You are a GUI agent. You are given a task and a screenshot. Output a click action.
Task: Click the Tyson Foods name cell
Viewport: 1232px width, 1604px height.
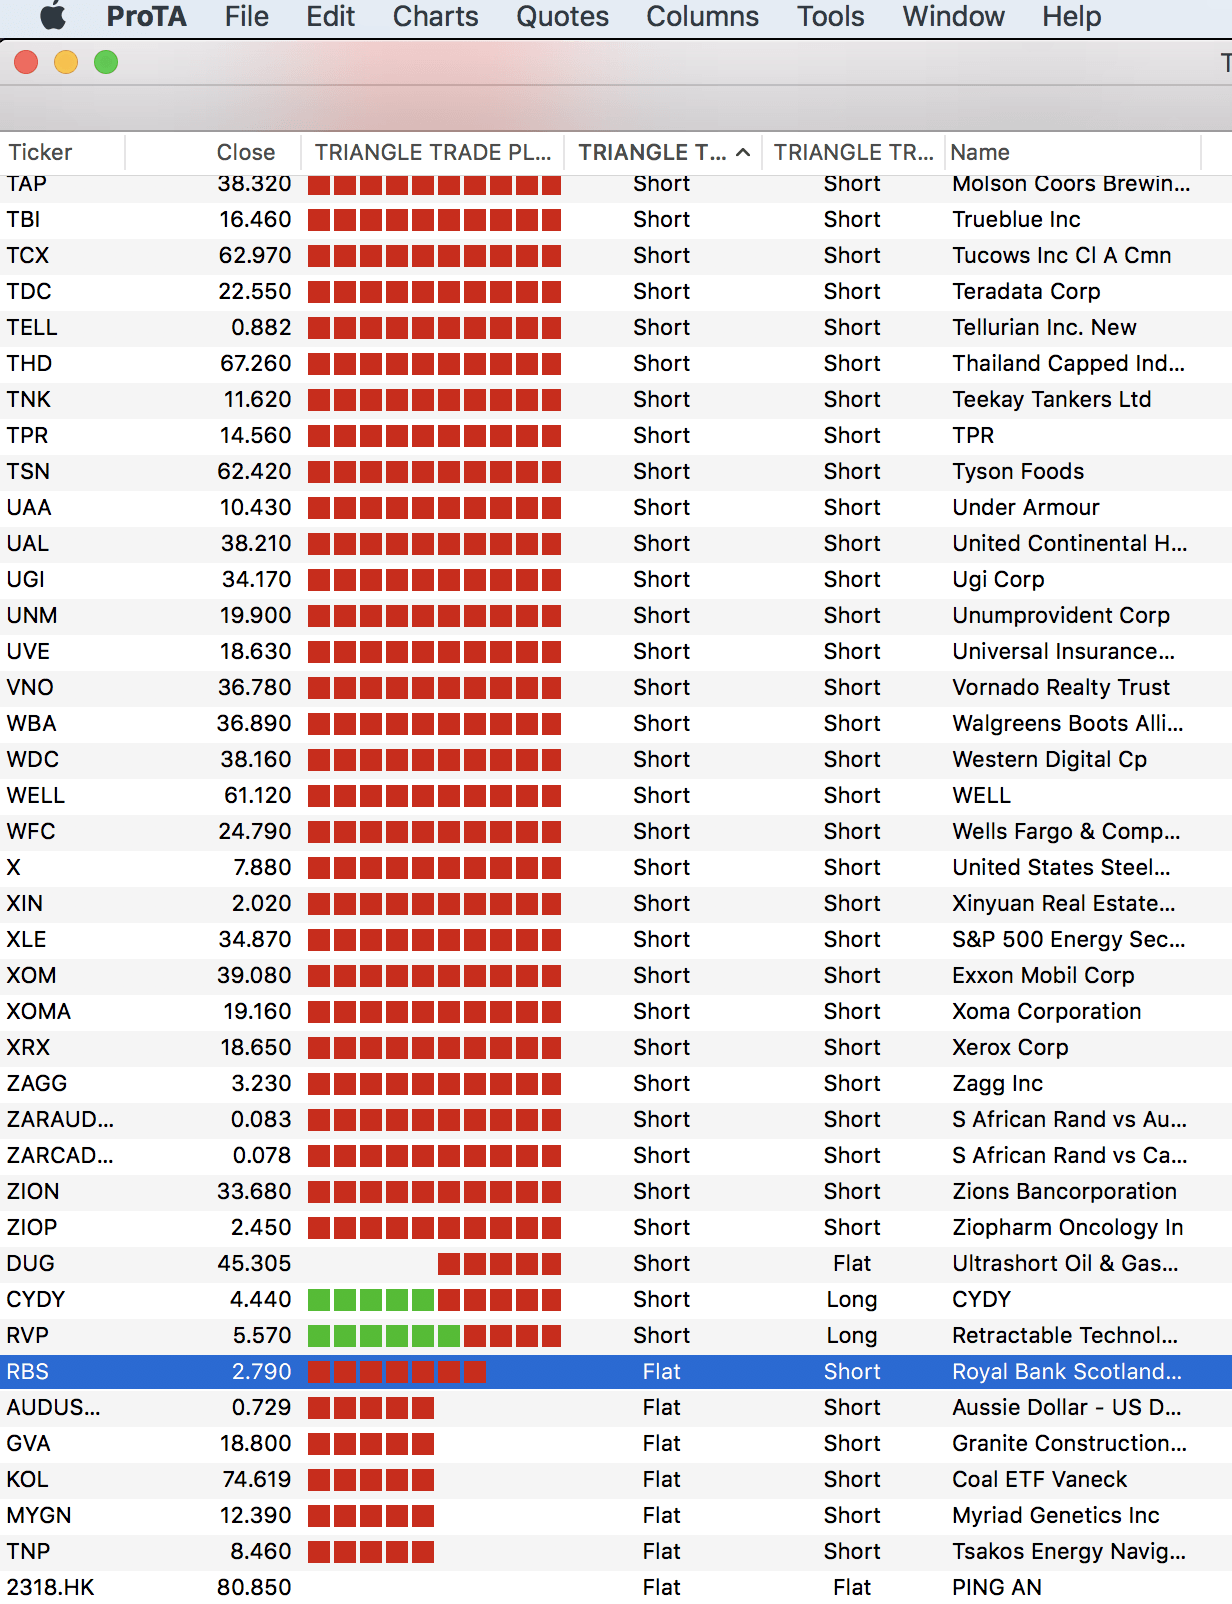click(1018, 472)
